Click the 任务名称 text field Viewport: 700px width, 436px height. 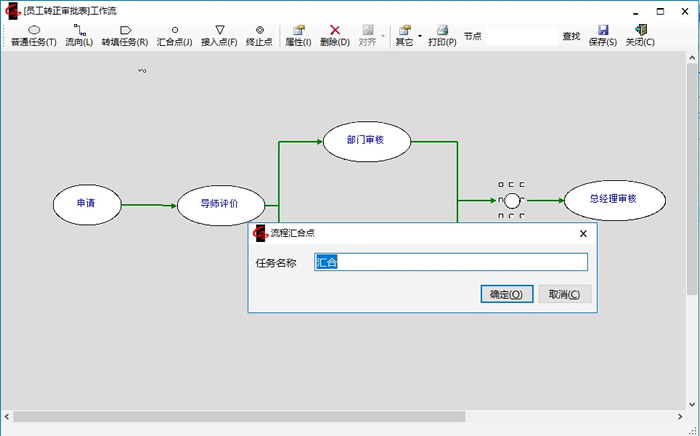[x=450, y=263]
